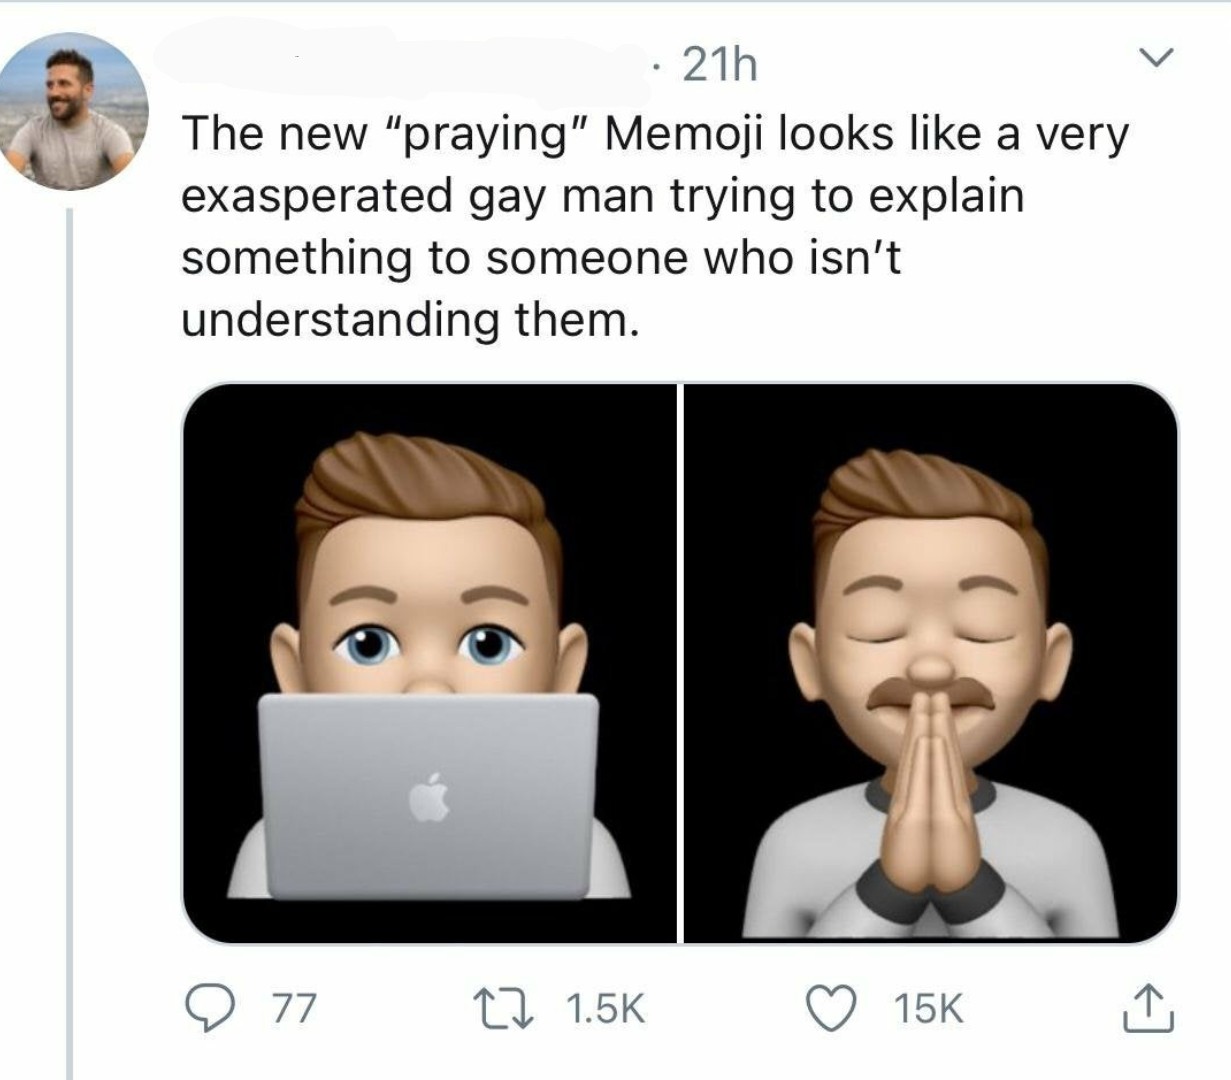The height and width of the screenshot is (1080, 1231).
Task: Click the 15K likes count
Action: click(x=929, y=1008)
